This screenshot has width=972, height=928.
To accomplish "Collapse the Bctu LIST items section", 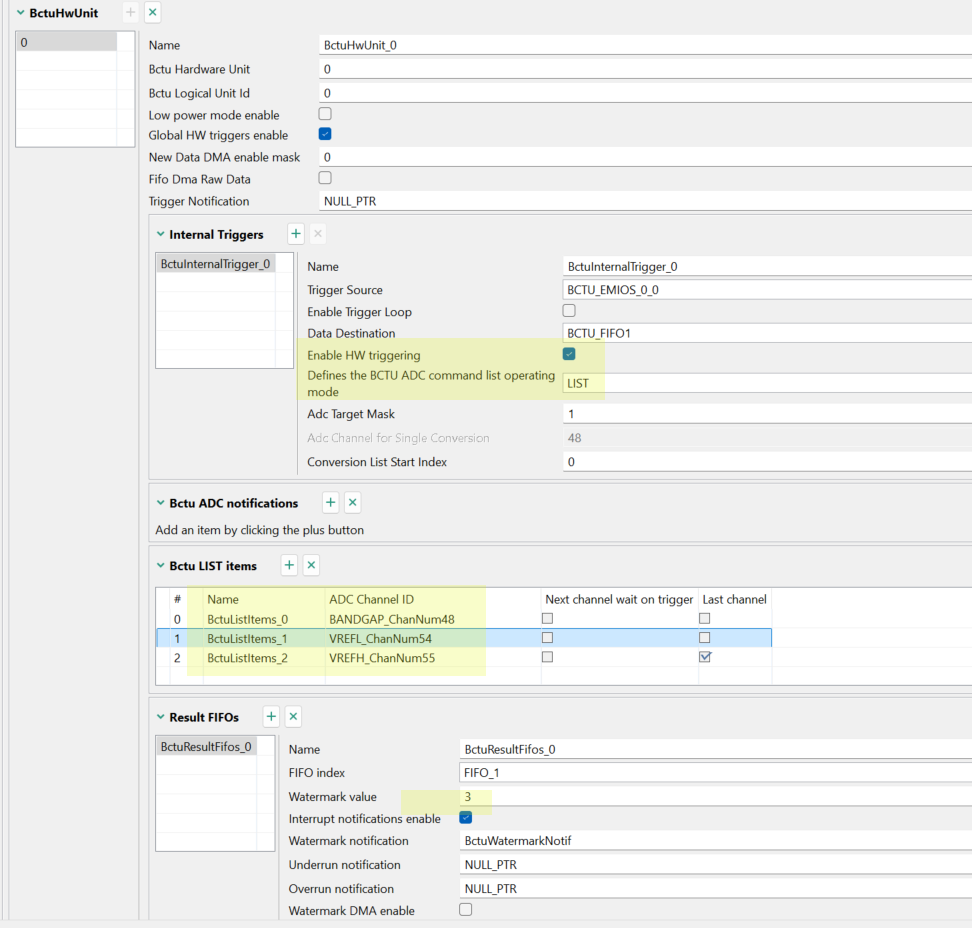I will pos(161,565).
